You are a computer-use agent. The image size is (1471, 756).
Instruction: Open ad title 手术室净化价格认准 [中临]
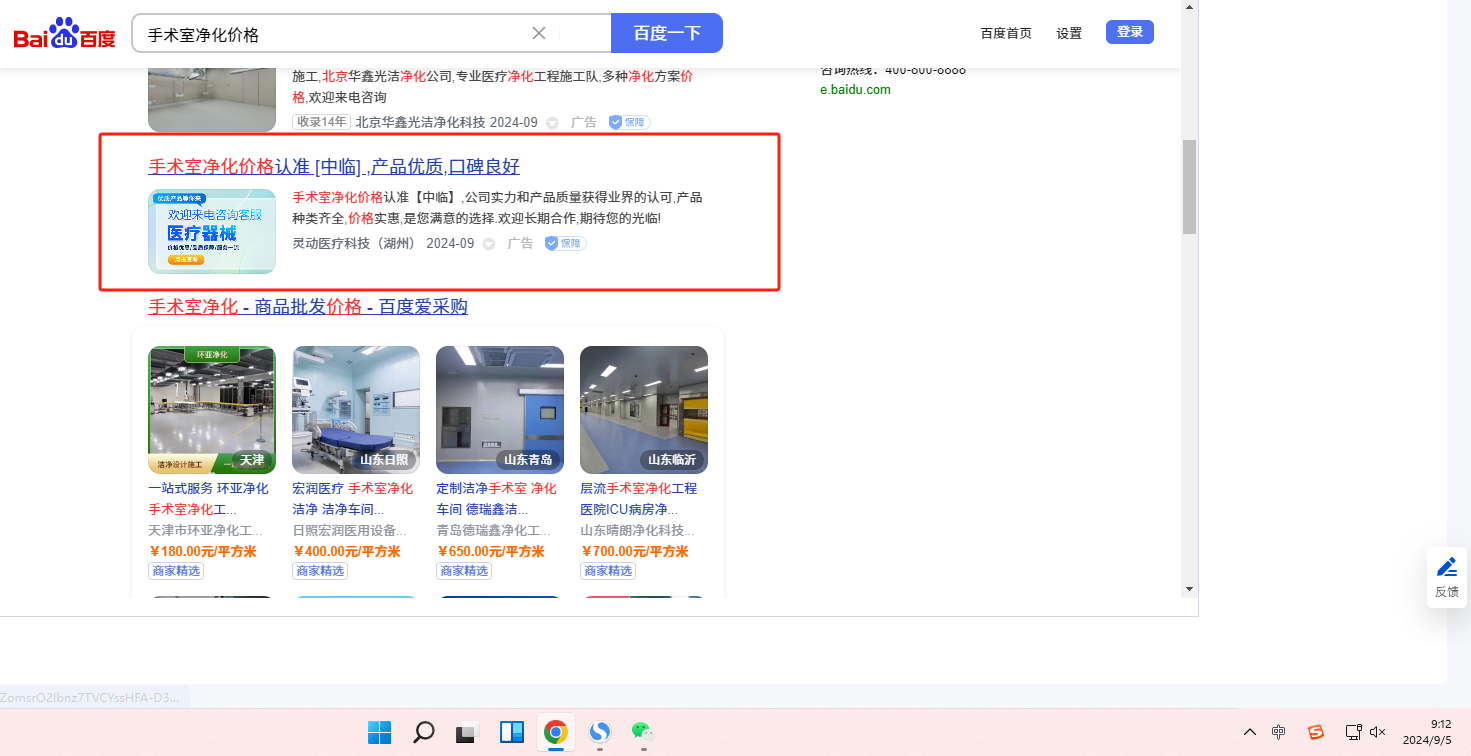click(x=334, y=166)
